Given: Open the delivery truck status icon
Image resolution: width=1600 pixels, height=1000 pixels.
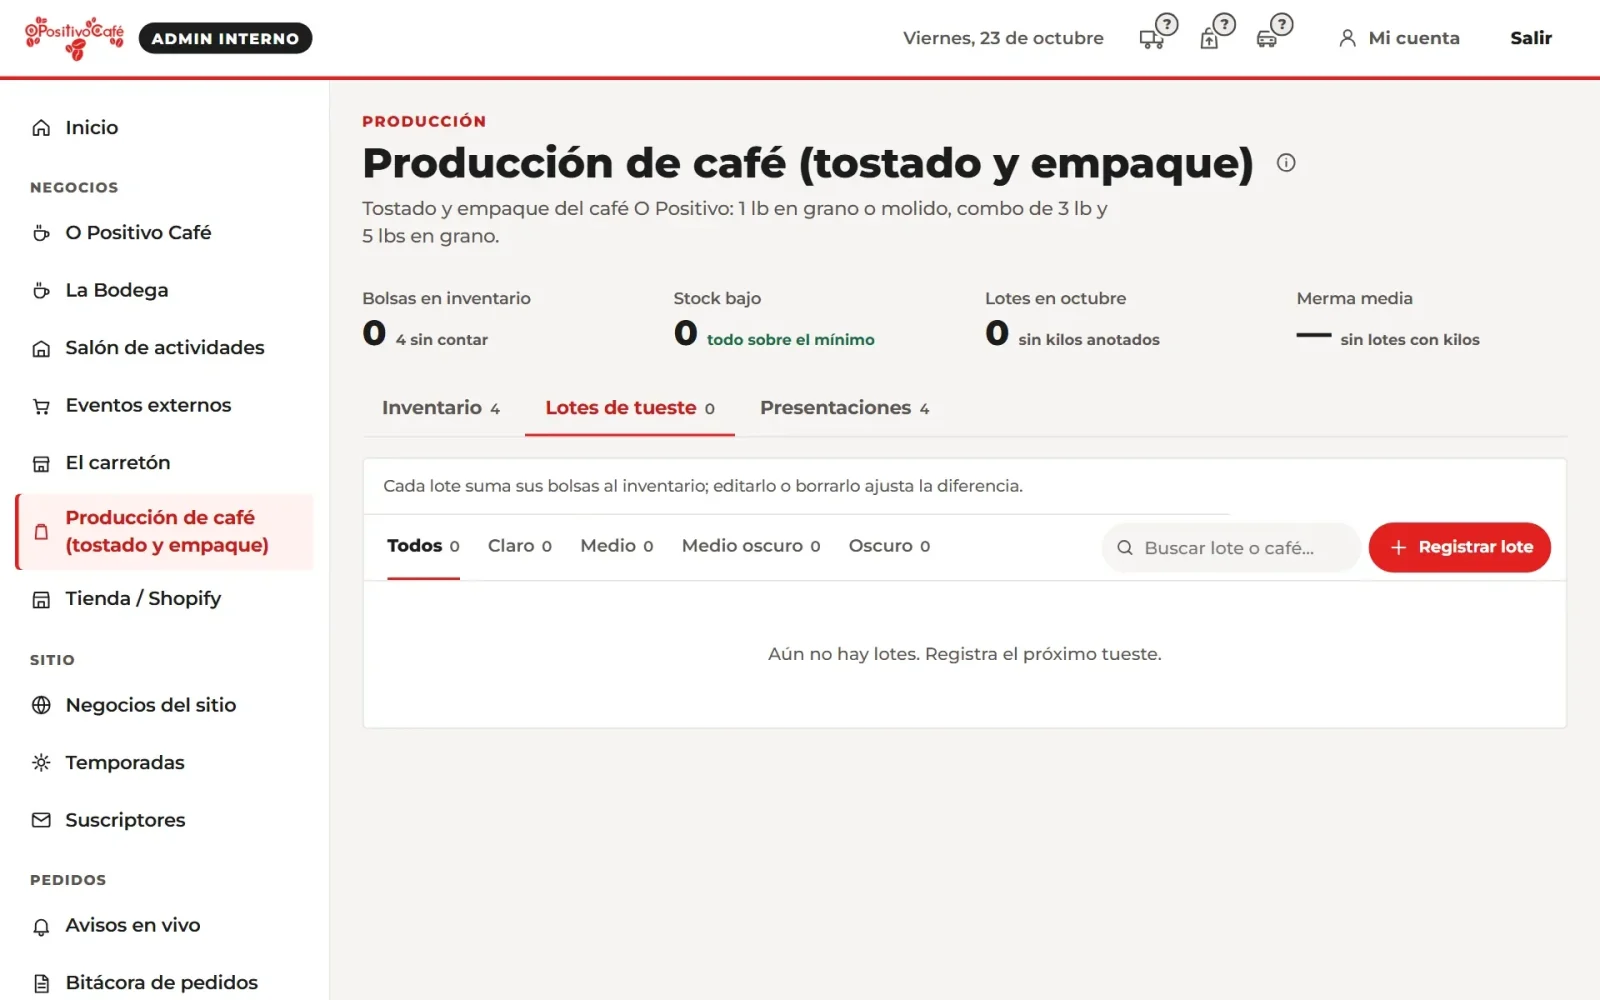Looking at the screenshot, I should [1158, 33].
